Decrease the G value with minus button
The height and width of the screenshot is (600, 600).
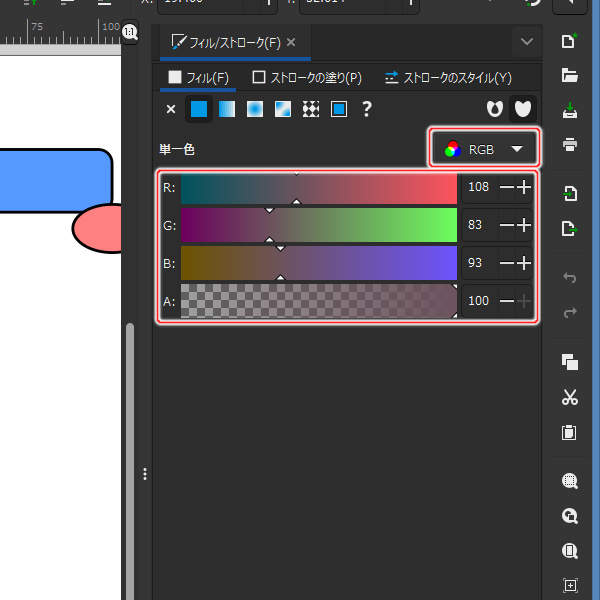(507, 225)
